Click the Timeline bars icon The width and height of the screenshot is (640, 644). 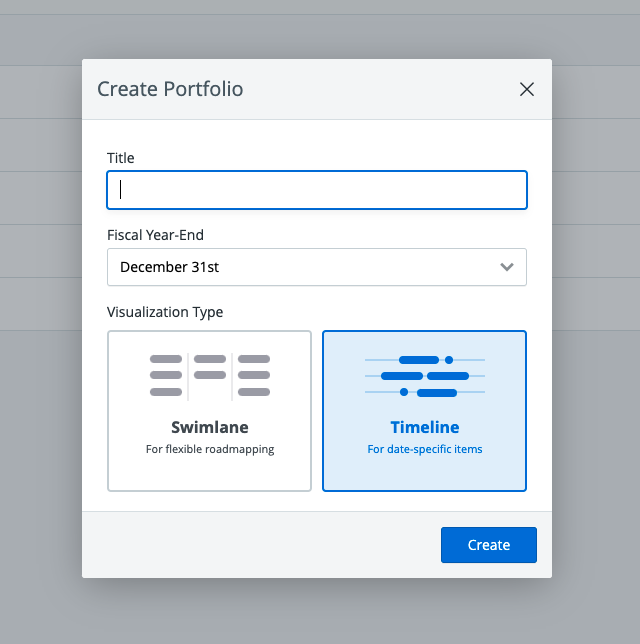[425, 375]
